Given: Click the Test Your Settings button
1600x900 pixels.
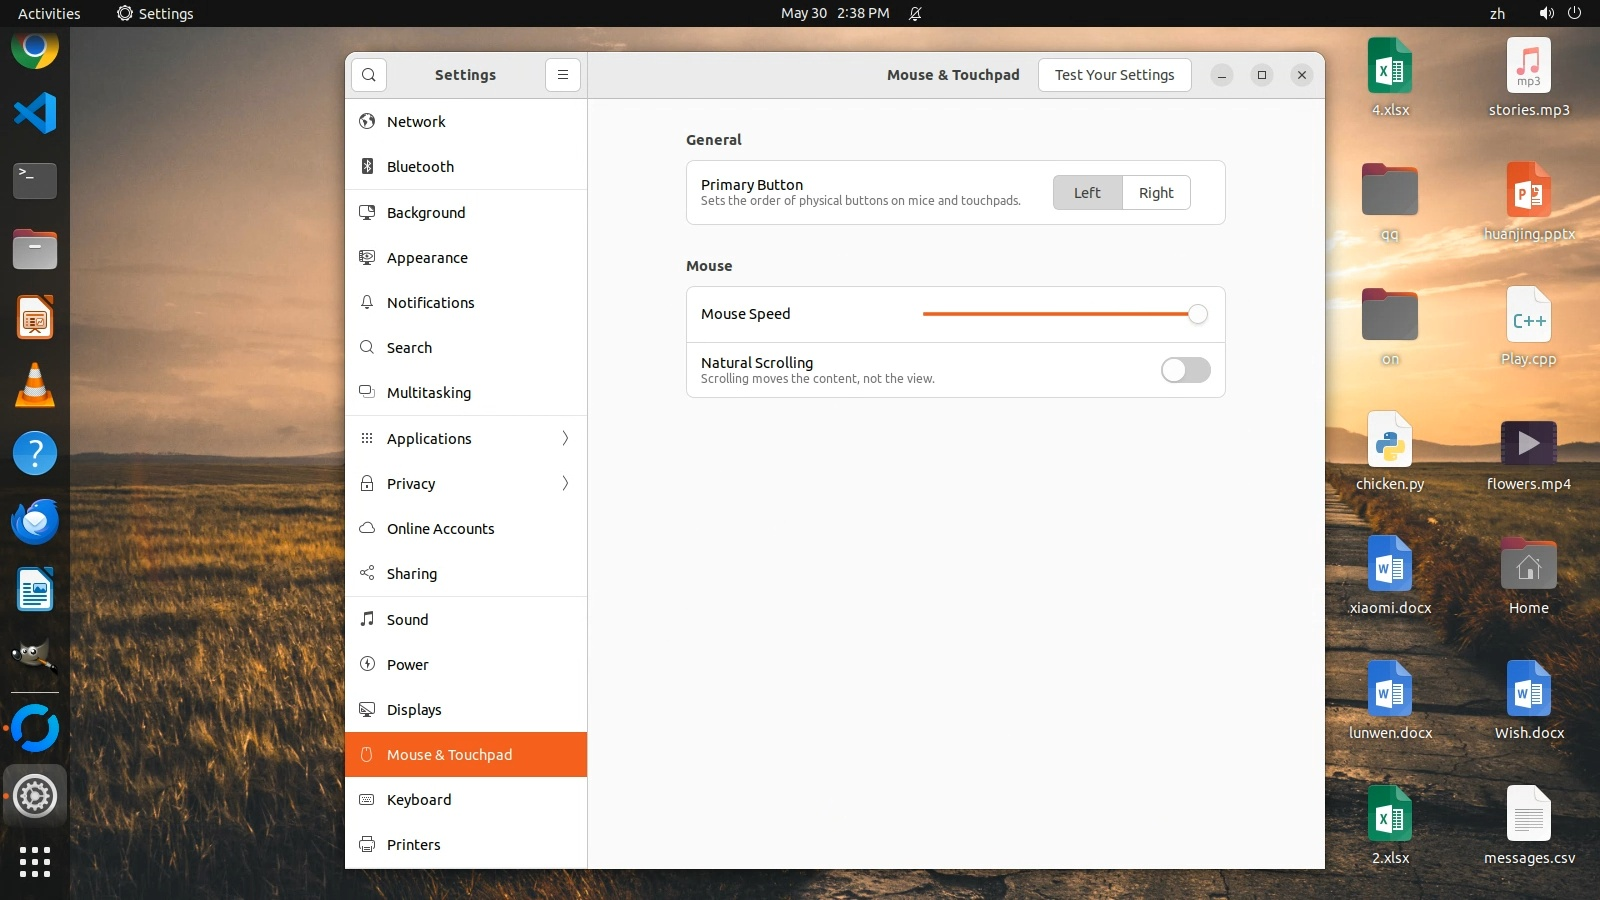Looking at the screenshot, I should pyautogui.click(x=1114, y=75).
